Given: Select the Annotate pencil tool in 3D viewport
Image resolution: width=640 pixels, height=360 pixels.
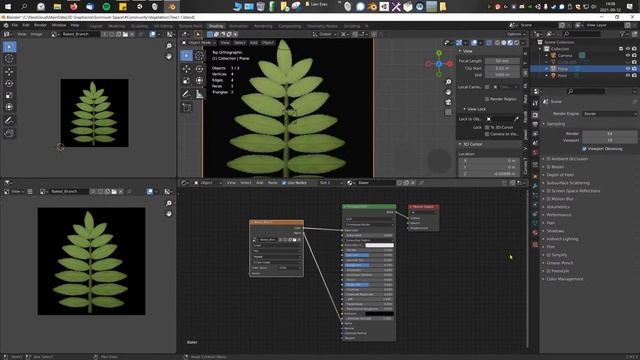Looking at the screenshot, I should [x=187, y=94].
